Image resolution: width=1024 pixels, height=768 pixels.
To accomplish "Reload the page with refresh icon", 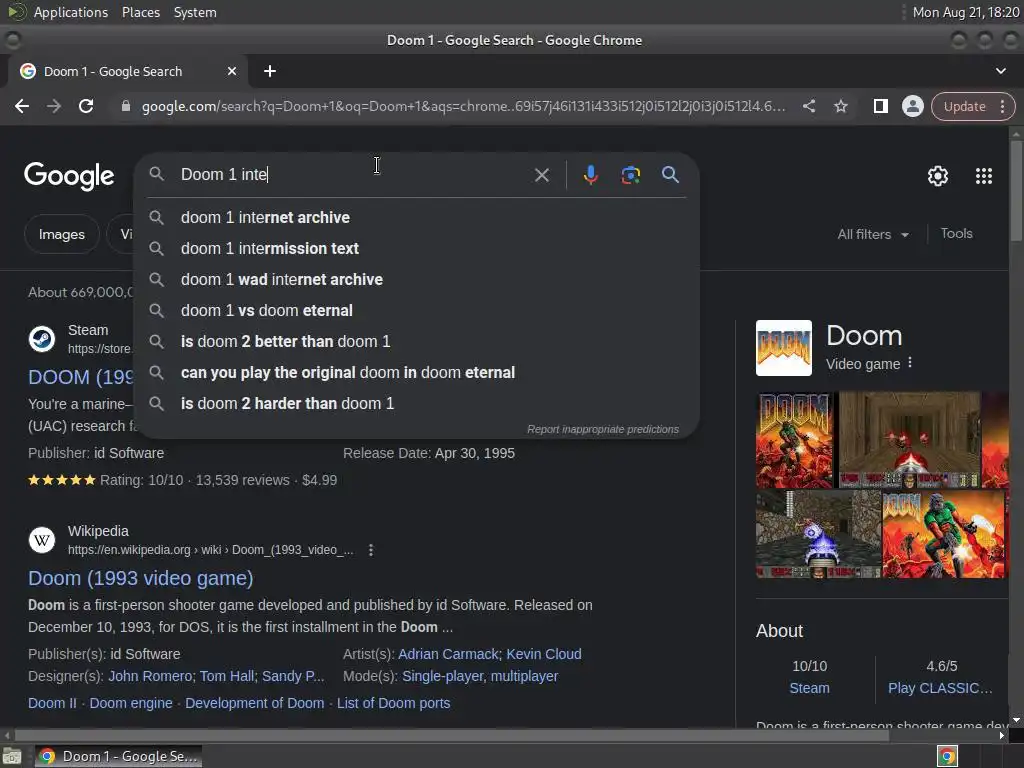I will [x=86, y=106].
